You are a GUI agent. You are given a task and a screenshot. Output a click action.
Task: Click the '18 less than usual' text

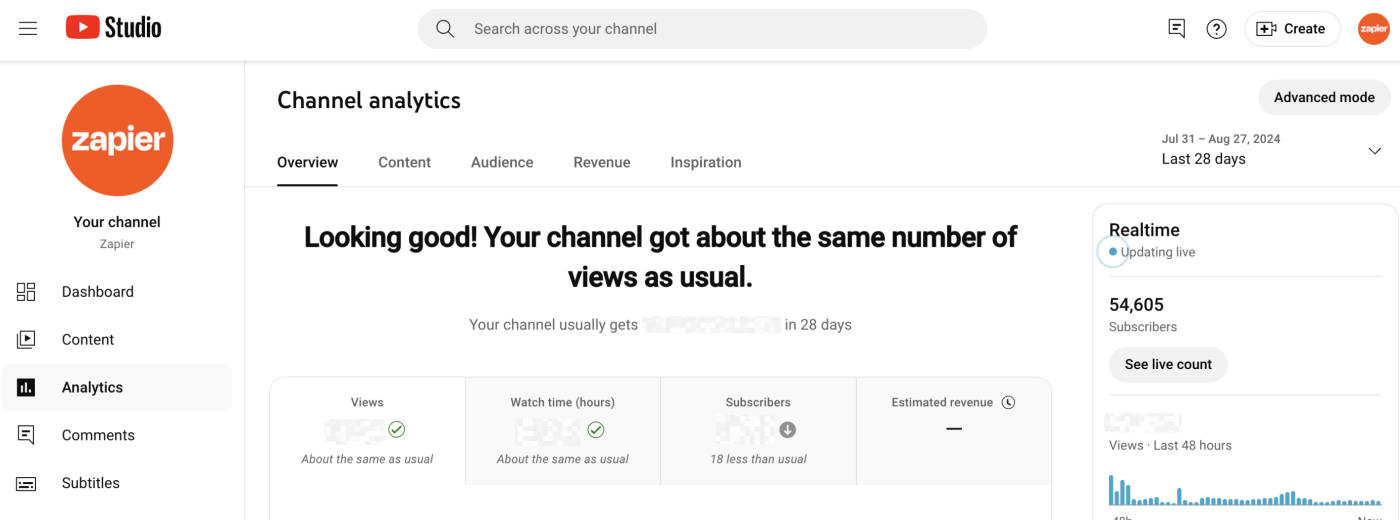pyautogui.click(x=758, y=459)
